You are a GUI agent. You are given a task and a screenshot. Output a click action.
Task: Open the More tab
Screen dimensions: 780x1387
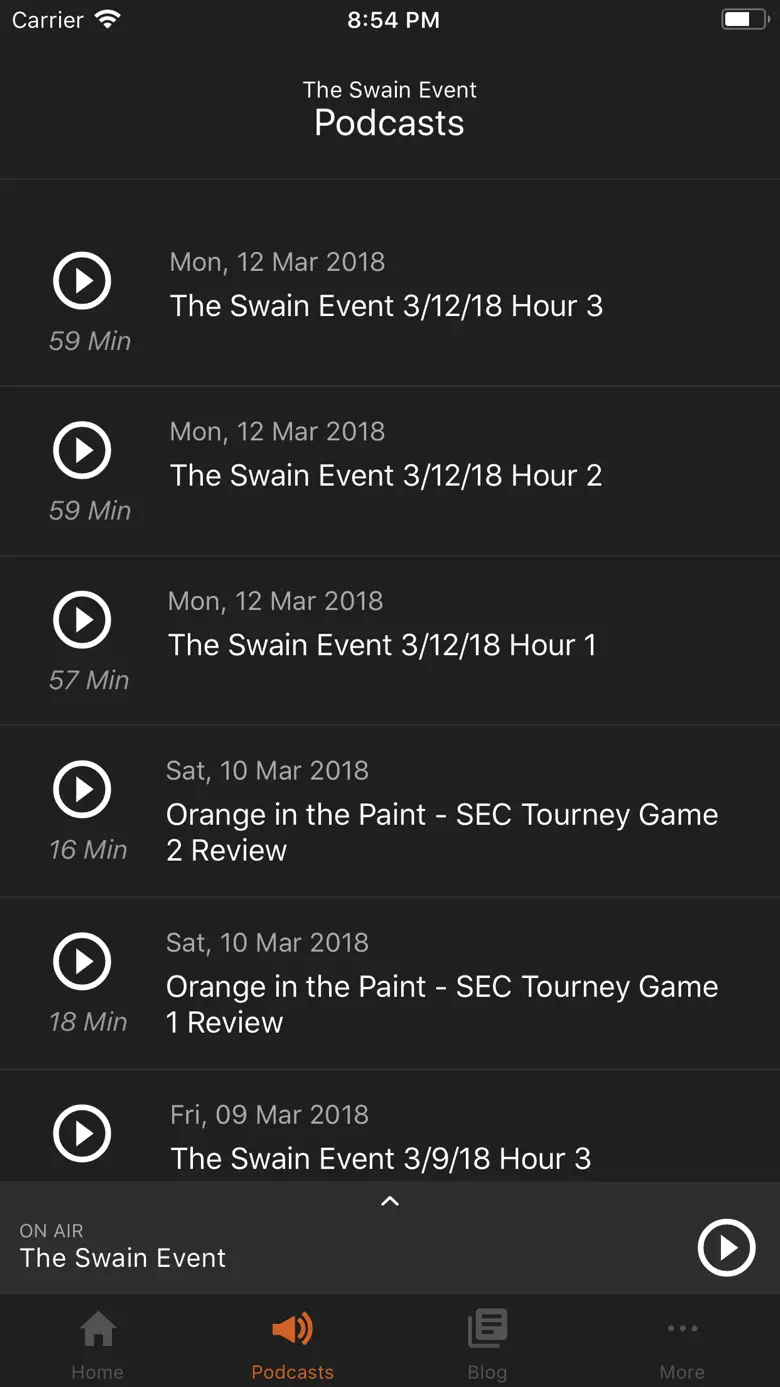click(x=682, y=1343)
